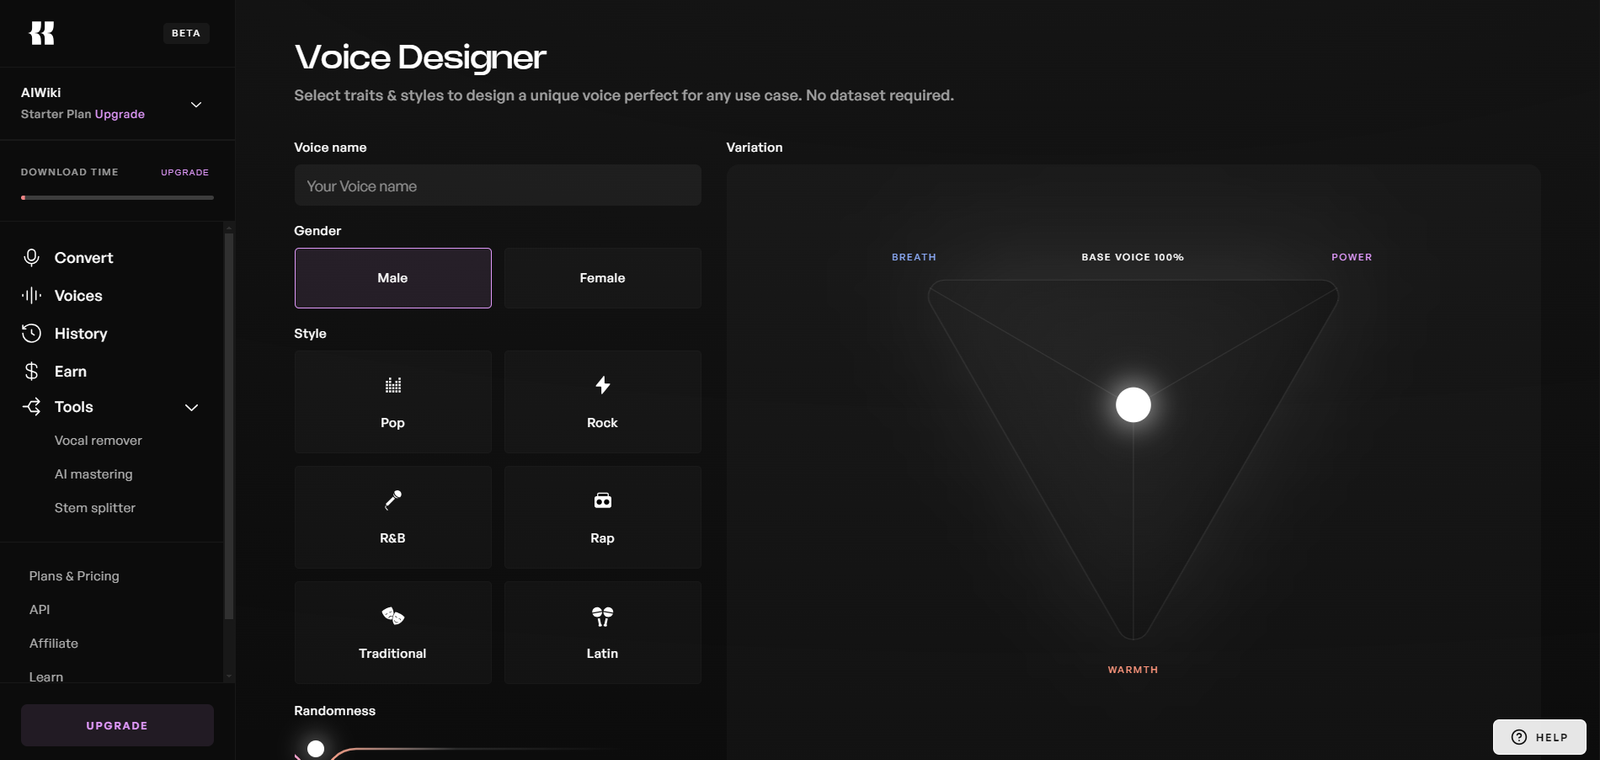Choose the Rock lightning bolt icon
The height and width of the screenshot is (760, 1600).
pyautogui.click(x=602, y=385)
